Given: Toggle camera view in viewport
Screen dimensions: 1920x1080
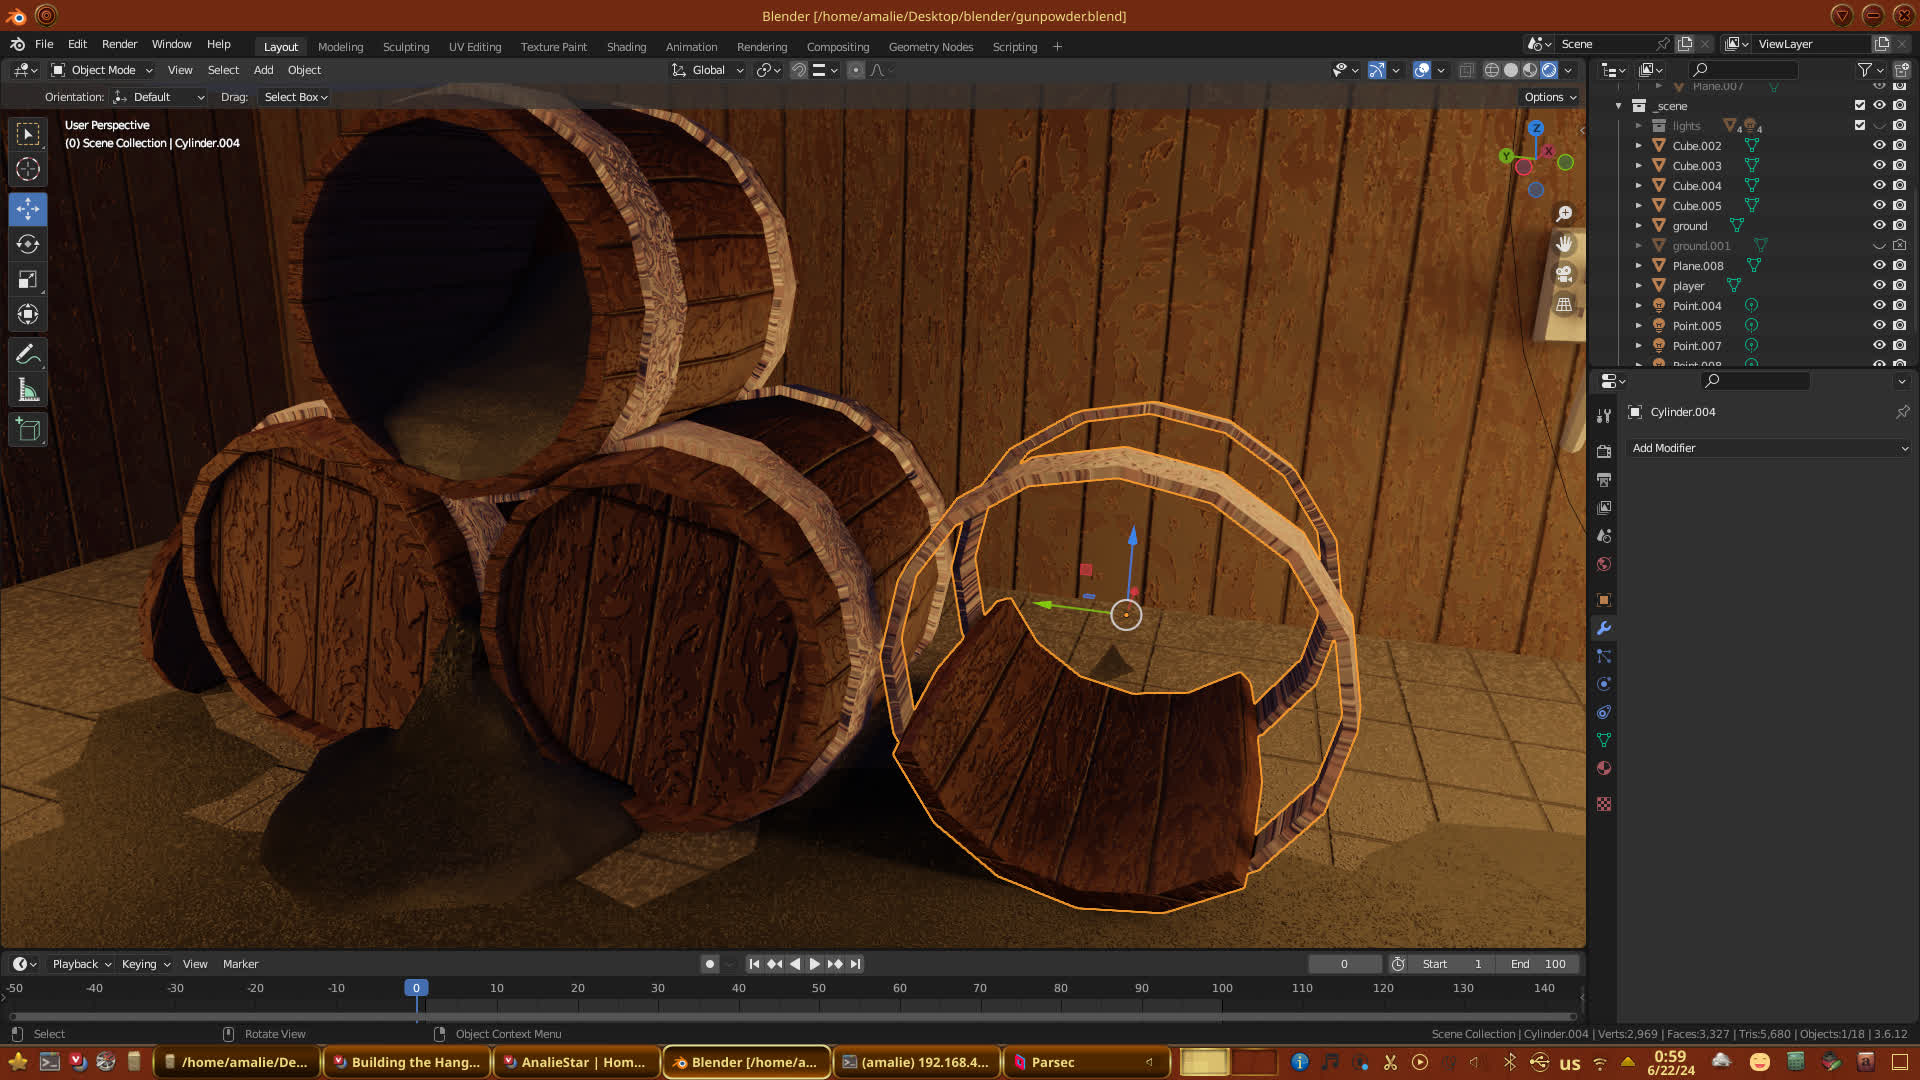Looking at the screenshot, I should pos(1564,274).
